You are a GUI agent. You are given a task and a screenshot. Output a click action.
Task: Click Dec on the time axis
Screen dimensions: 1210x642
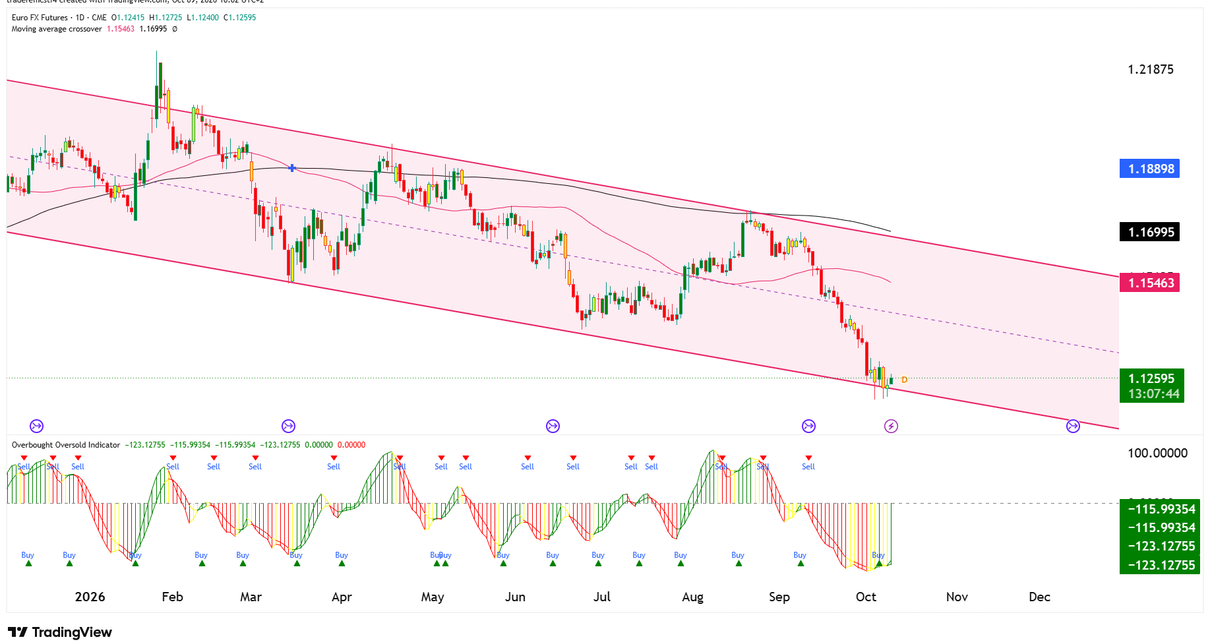[x=1040, y=597]
